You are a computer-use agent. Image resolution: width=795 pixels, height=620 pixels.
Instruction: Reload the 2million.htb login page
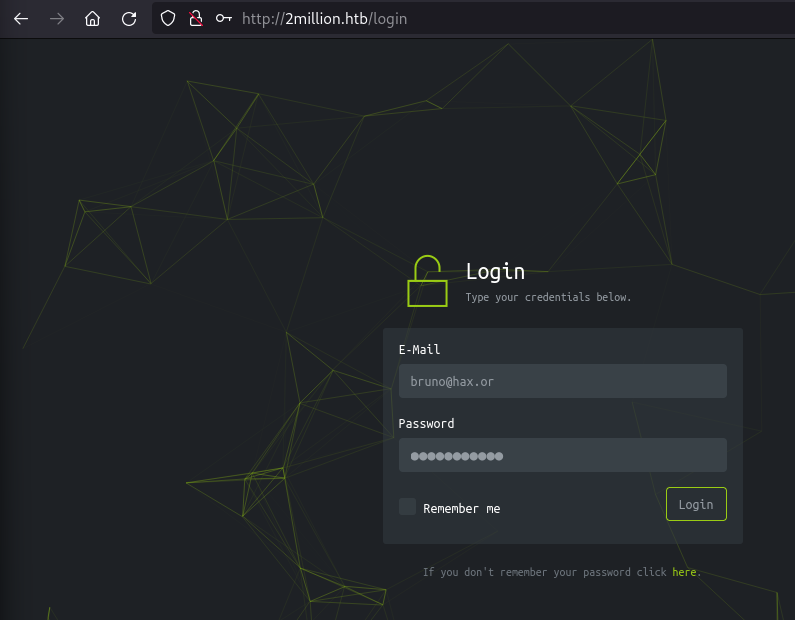pyautogui.click(x=128, y=18)
